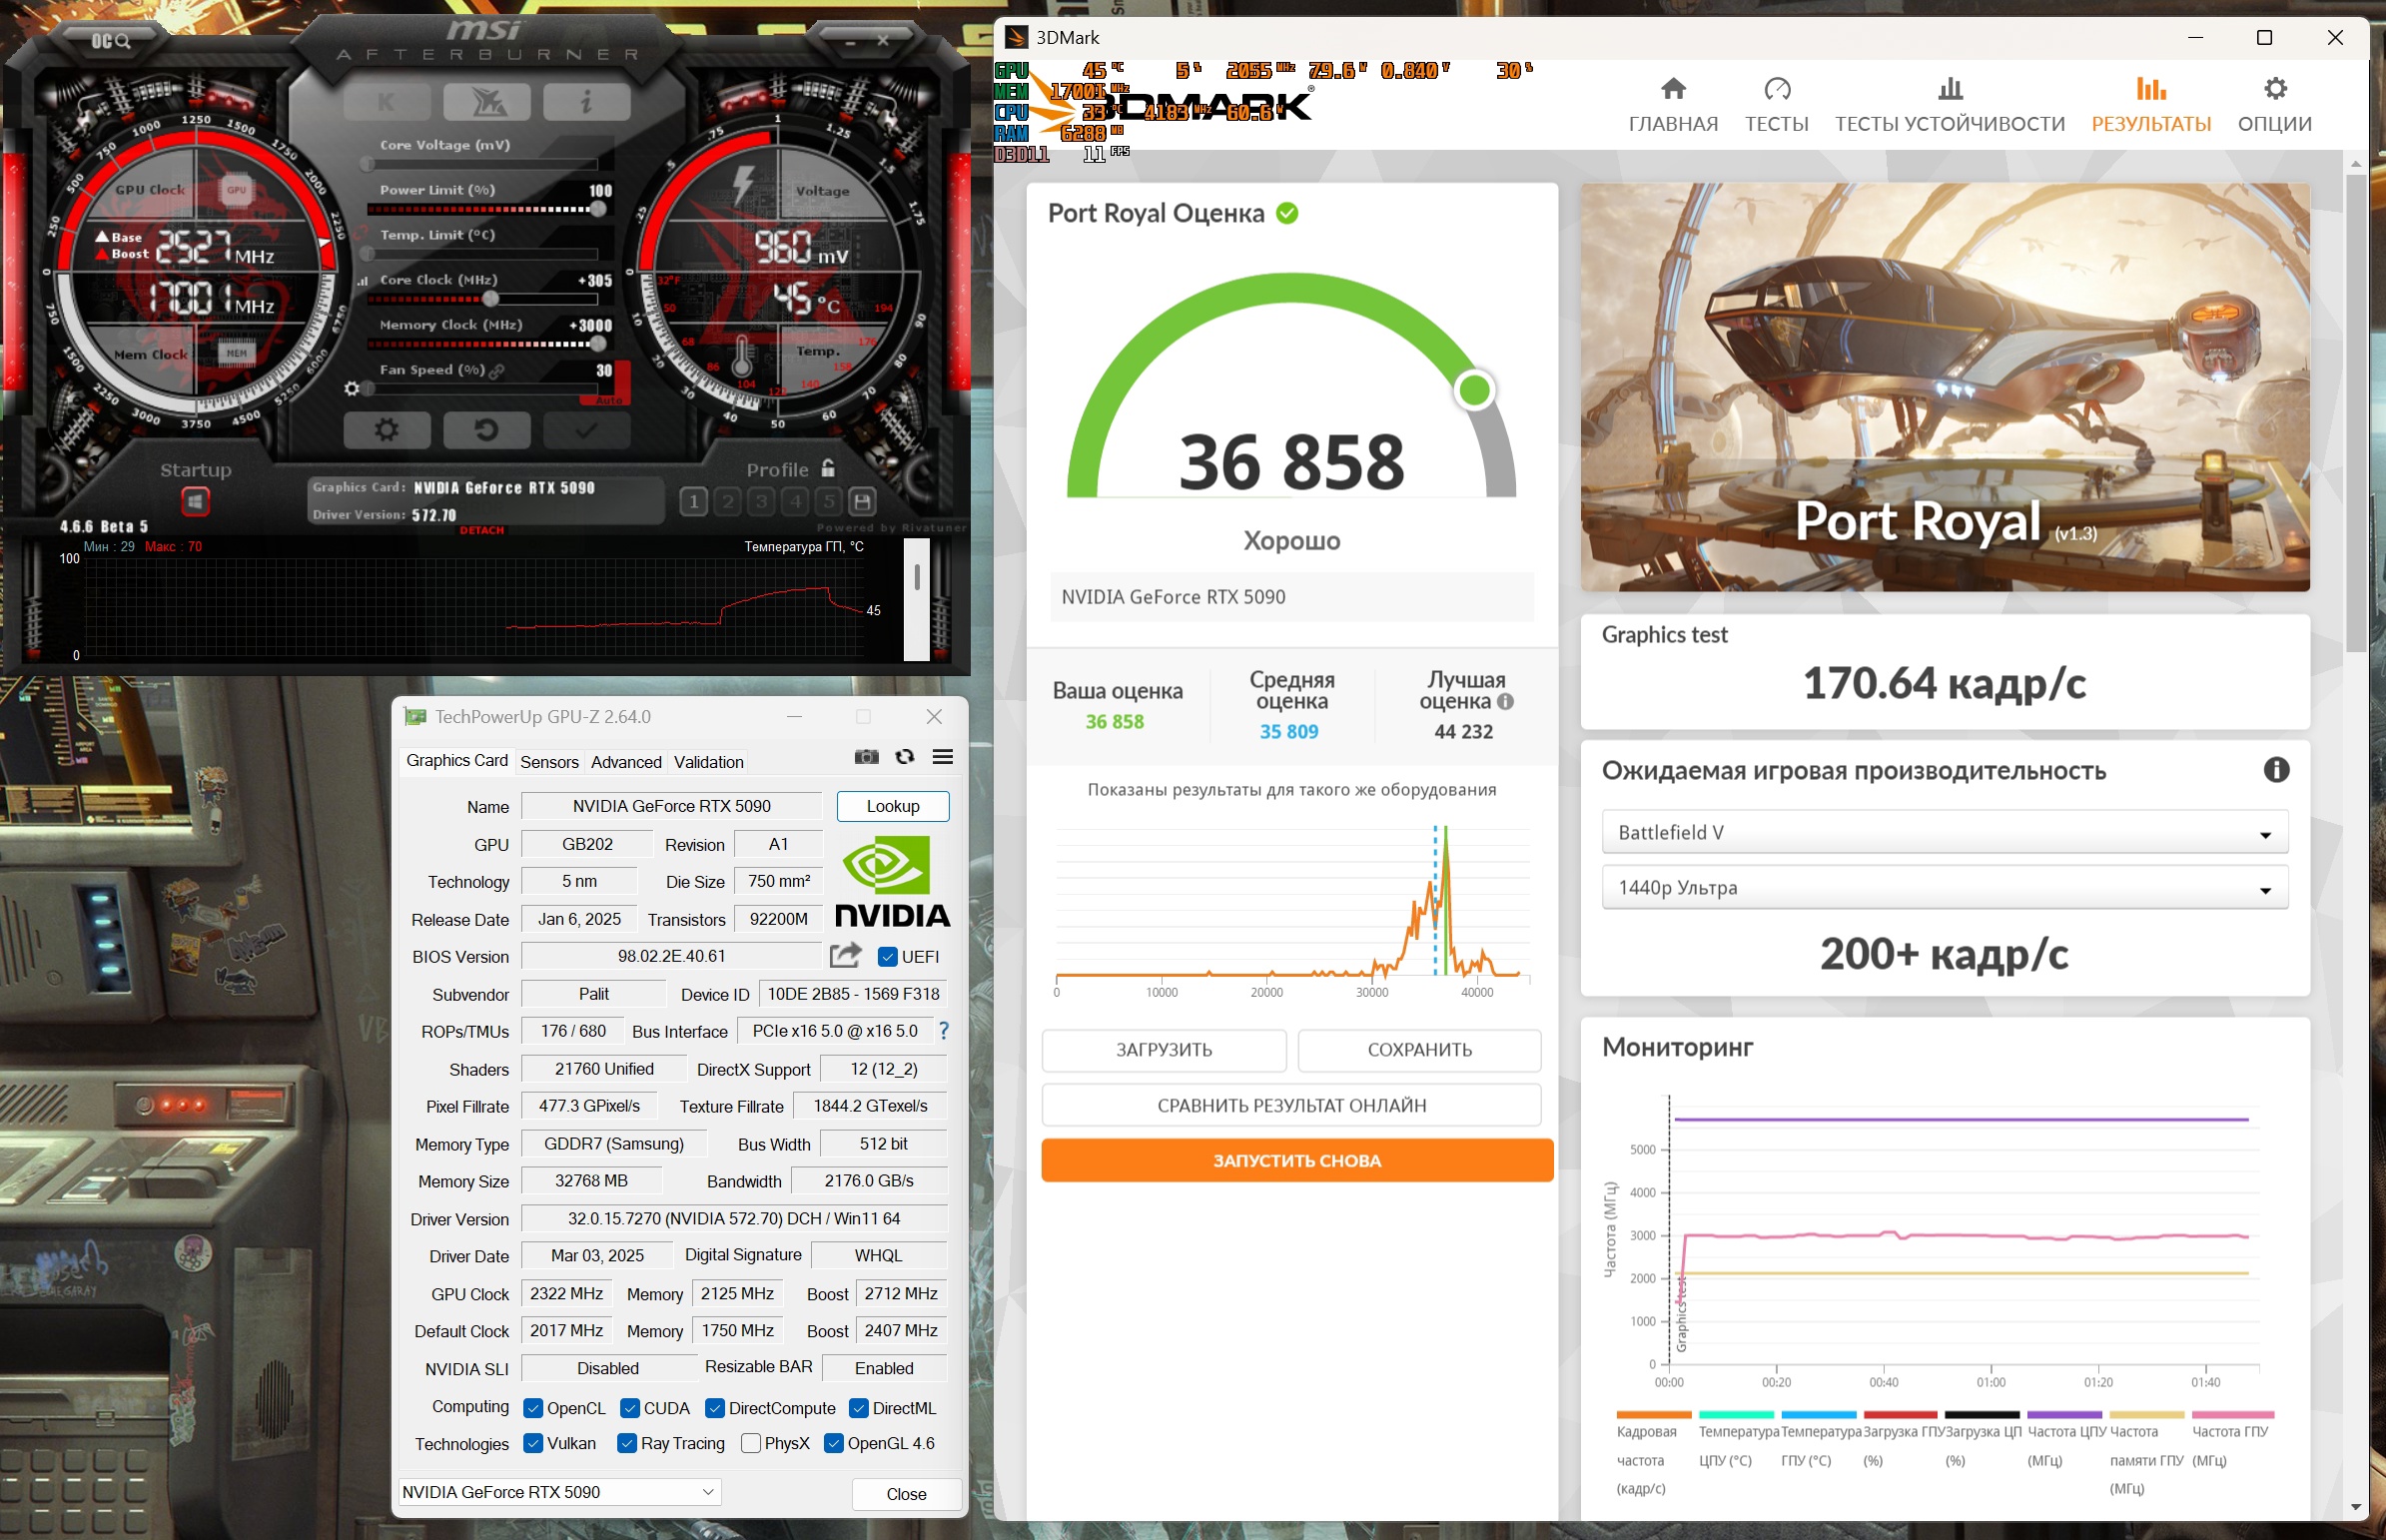Open the ТЕСТЫ tab in 3DMark

1776,104
